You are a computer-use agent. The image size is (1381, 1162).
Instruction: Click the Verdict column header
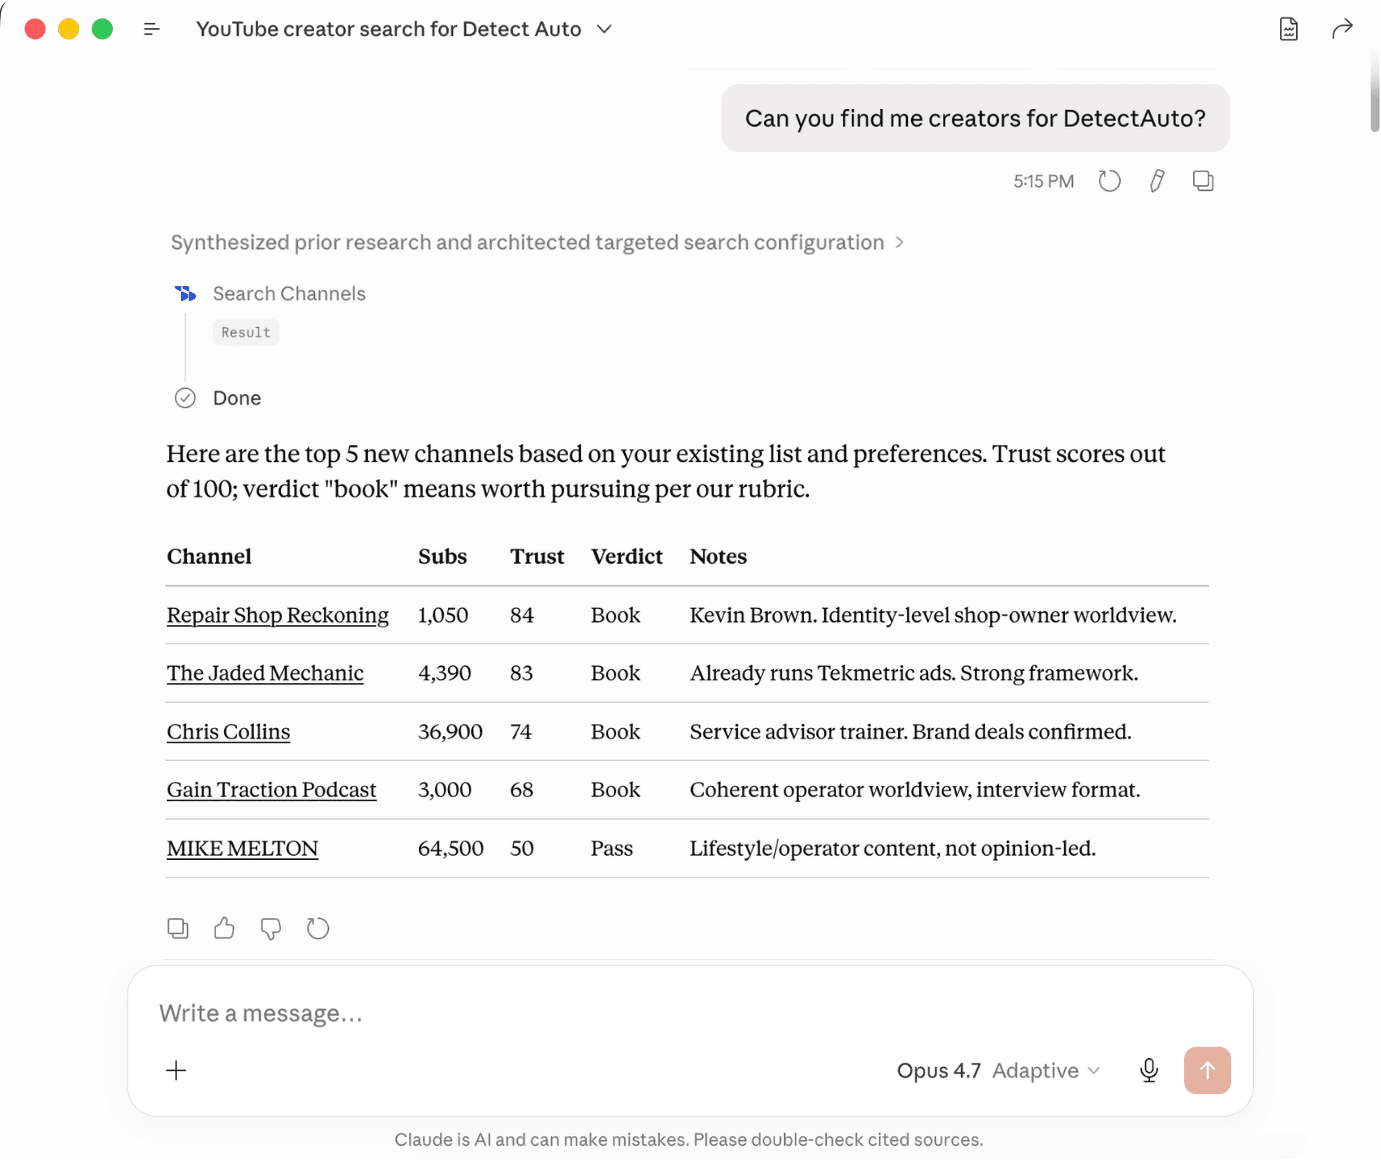point(627,557)
